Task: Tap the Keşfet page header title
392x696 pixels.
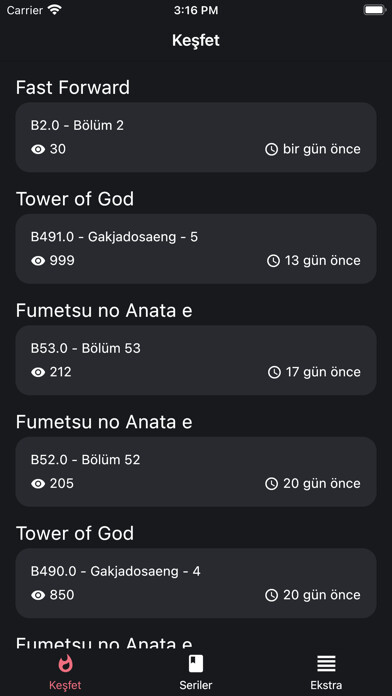Action: [196, 41]
